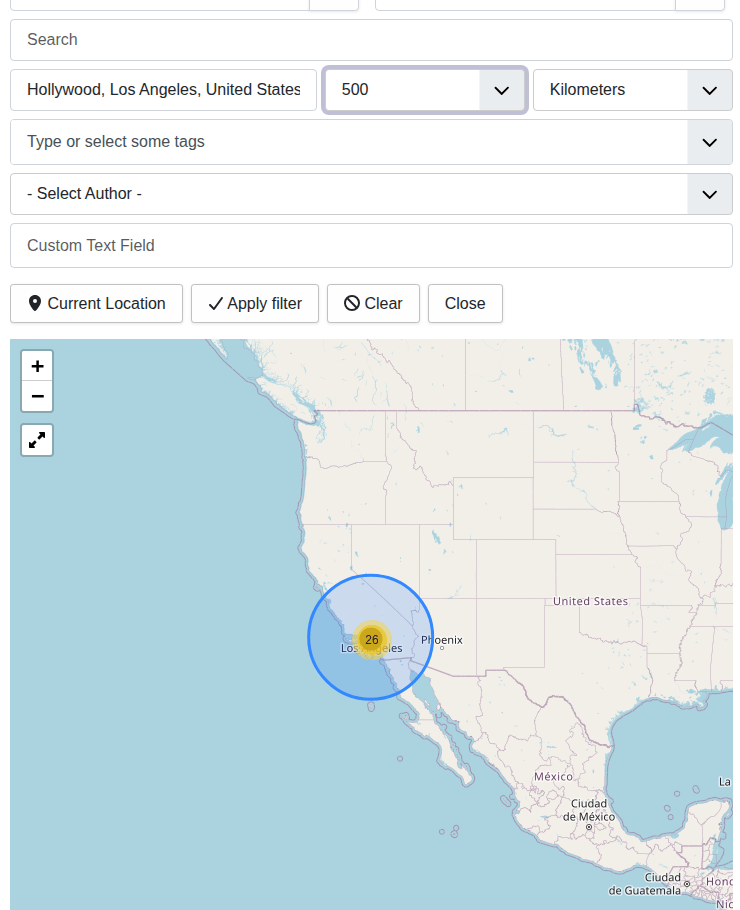The image size is (740, 910).
Task: Click the Custom Text Field input
Action: [371, 246]
